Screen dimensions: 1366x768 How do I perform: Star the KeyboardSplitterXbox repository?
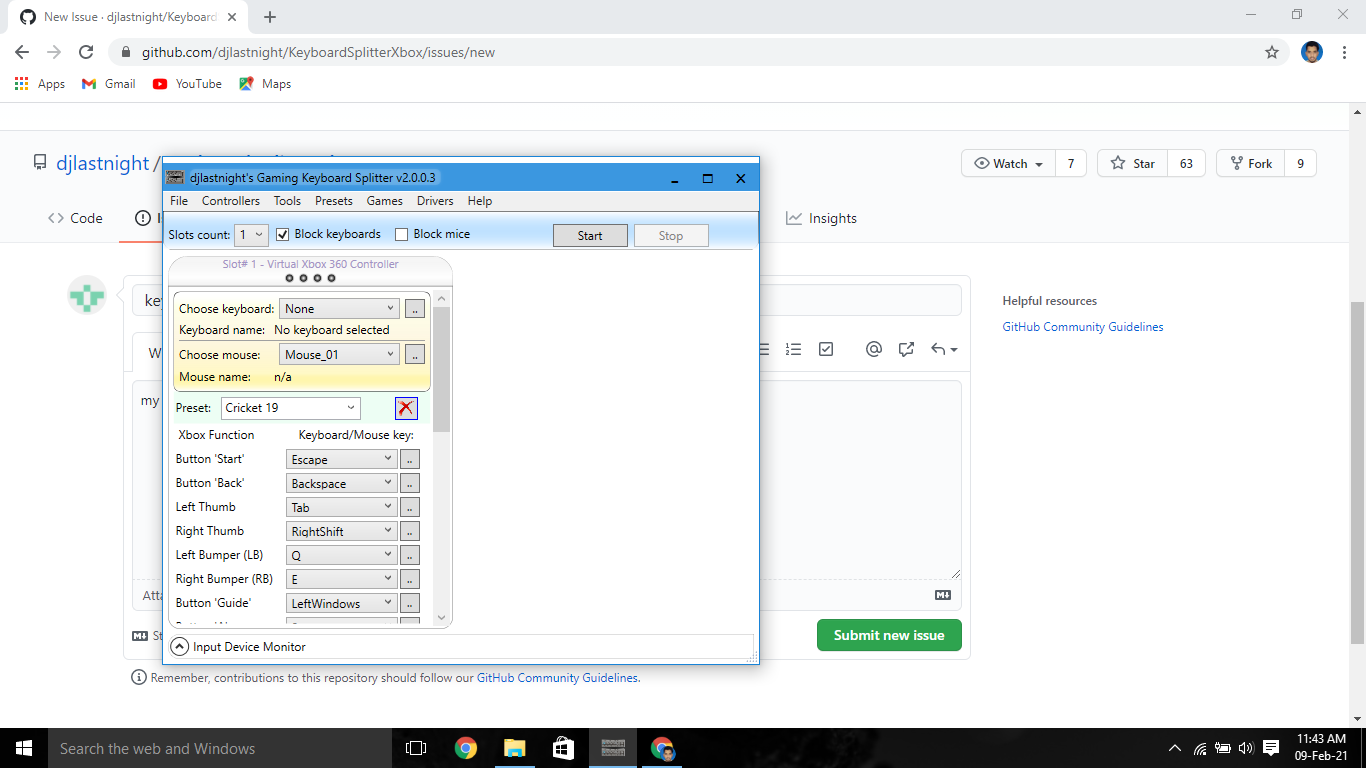pyautogui.click(x=1131, y=162)
